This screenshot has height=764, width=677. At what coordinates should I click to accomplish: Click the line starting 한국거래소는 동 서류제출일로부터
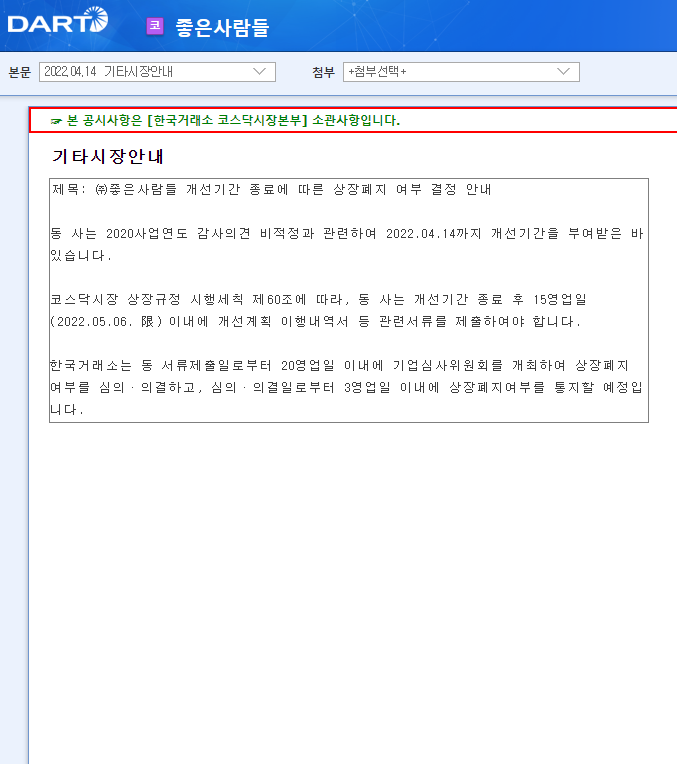pyautogui.click(x=339, y=365)
